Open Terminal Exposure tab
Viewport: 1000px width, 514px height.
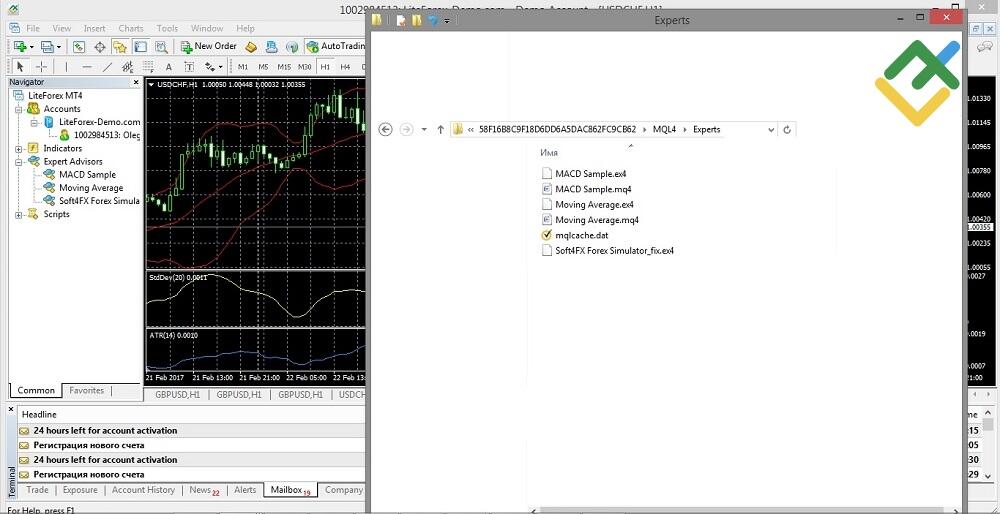click(x=80, y=490)
